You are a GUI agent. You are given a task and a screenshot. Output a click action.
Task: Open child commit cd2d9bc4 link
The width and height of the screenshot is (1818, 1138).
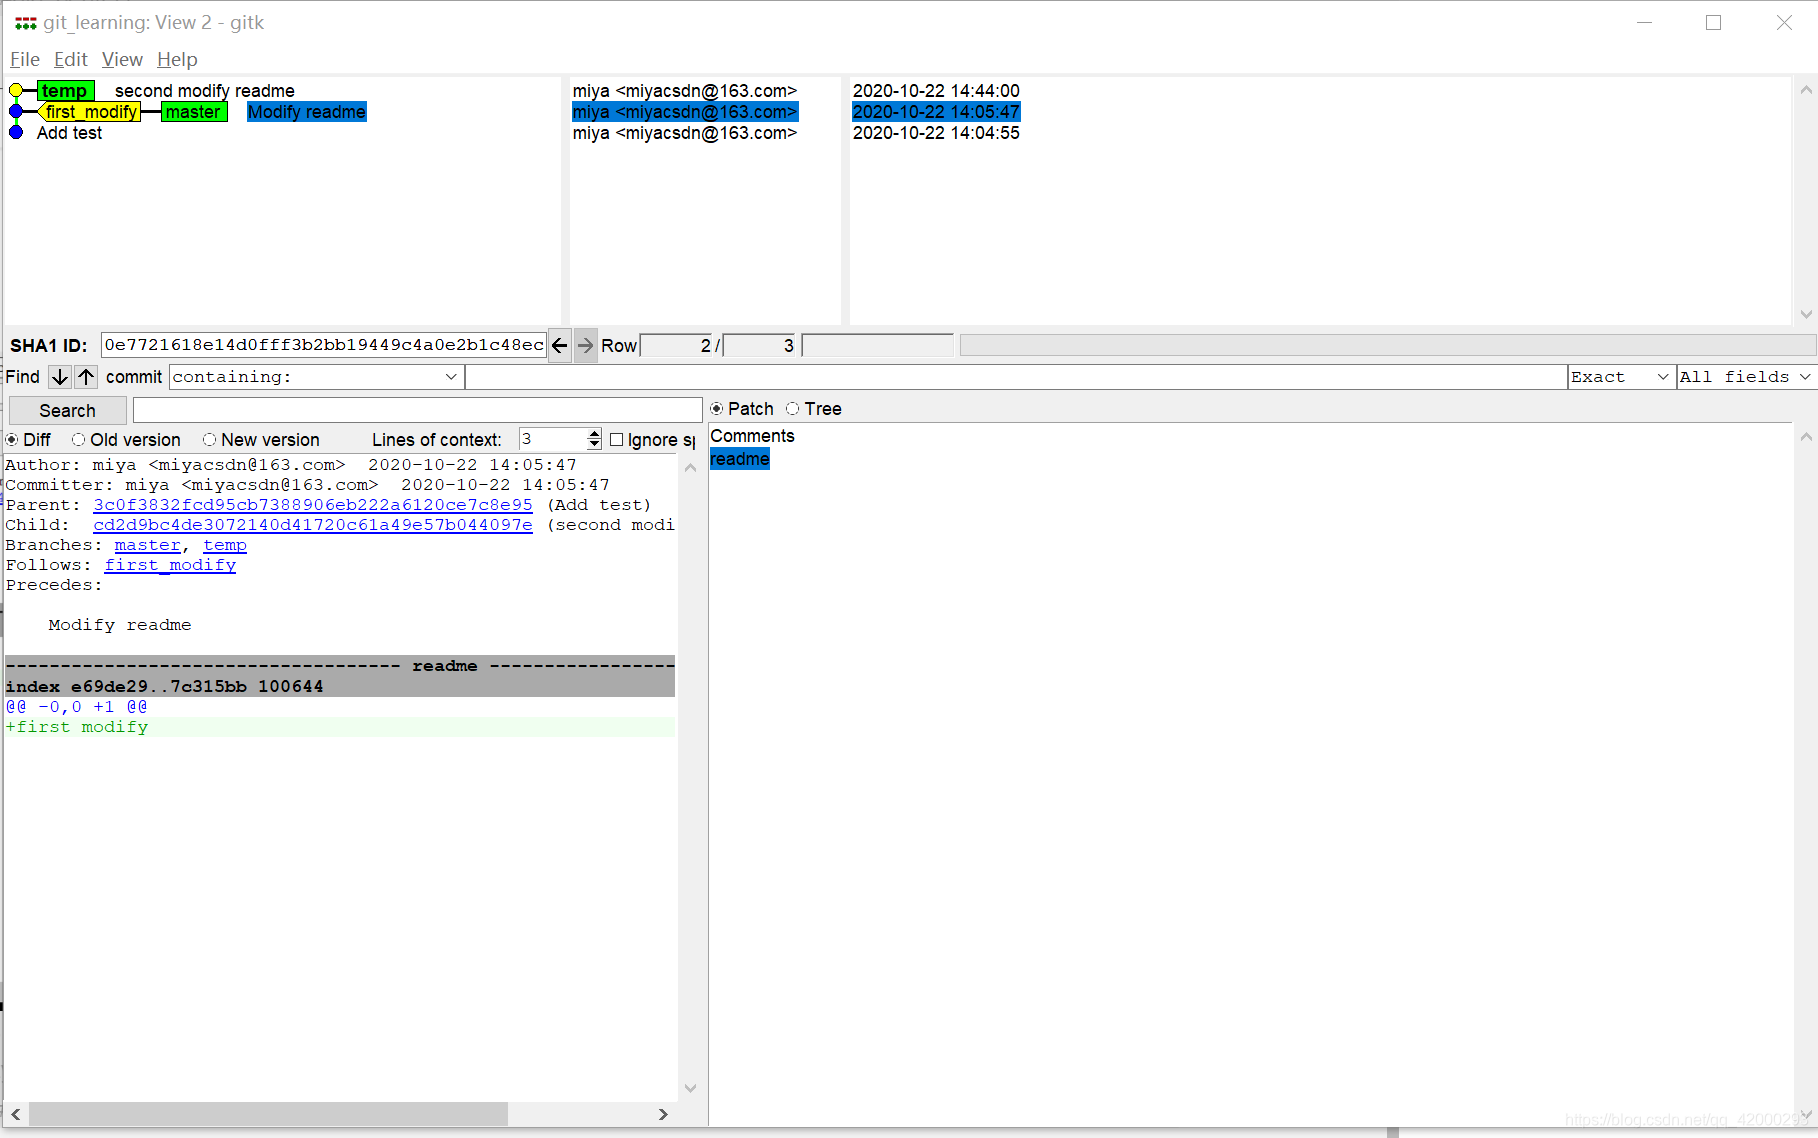pyautogui.click(x=313, y=525)
